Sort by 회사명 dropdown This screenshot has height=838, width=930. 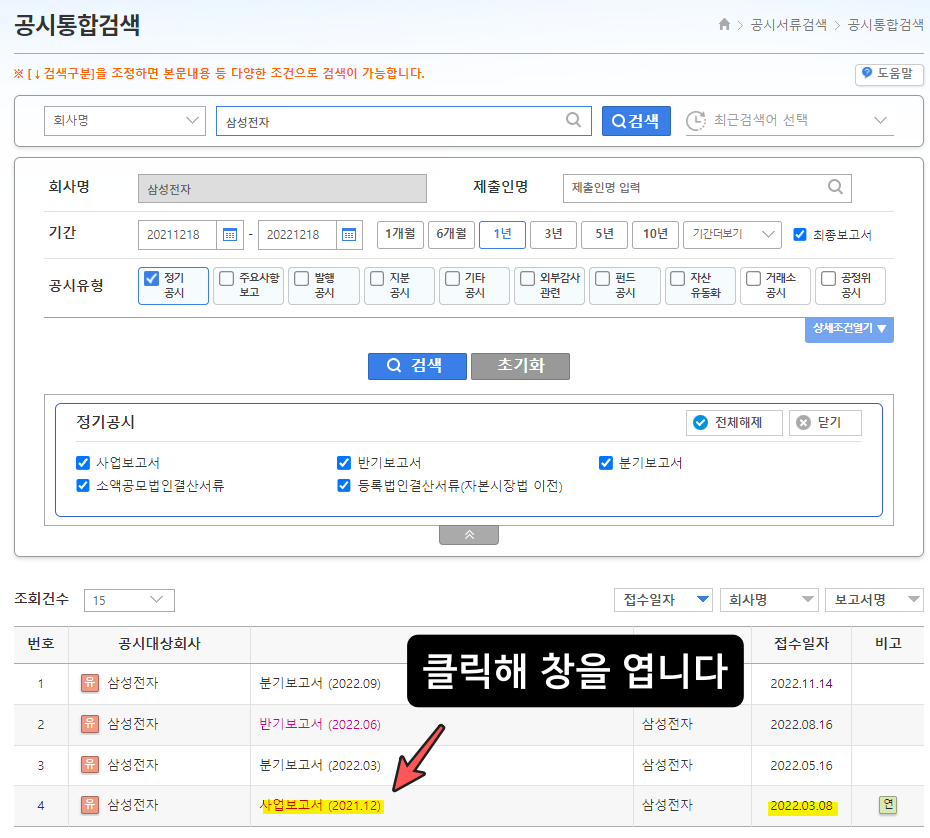click(769, 600)
